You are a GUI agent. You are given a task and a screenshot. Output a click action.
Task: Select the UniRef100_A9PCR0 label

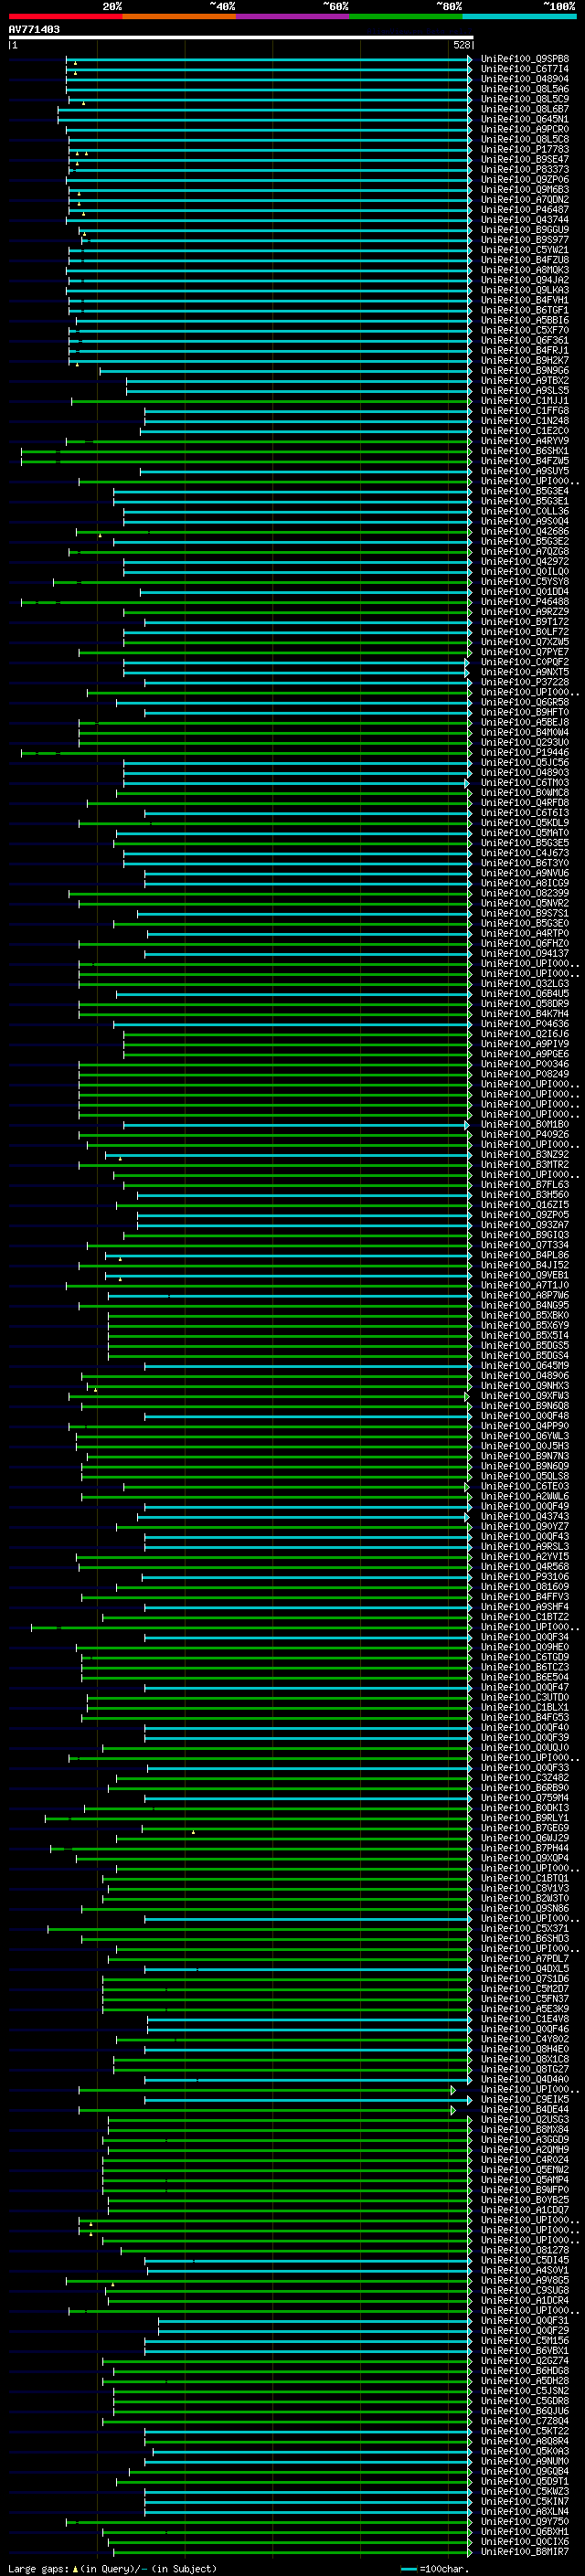point(525,129)
